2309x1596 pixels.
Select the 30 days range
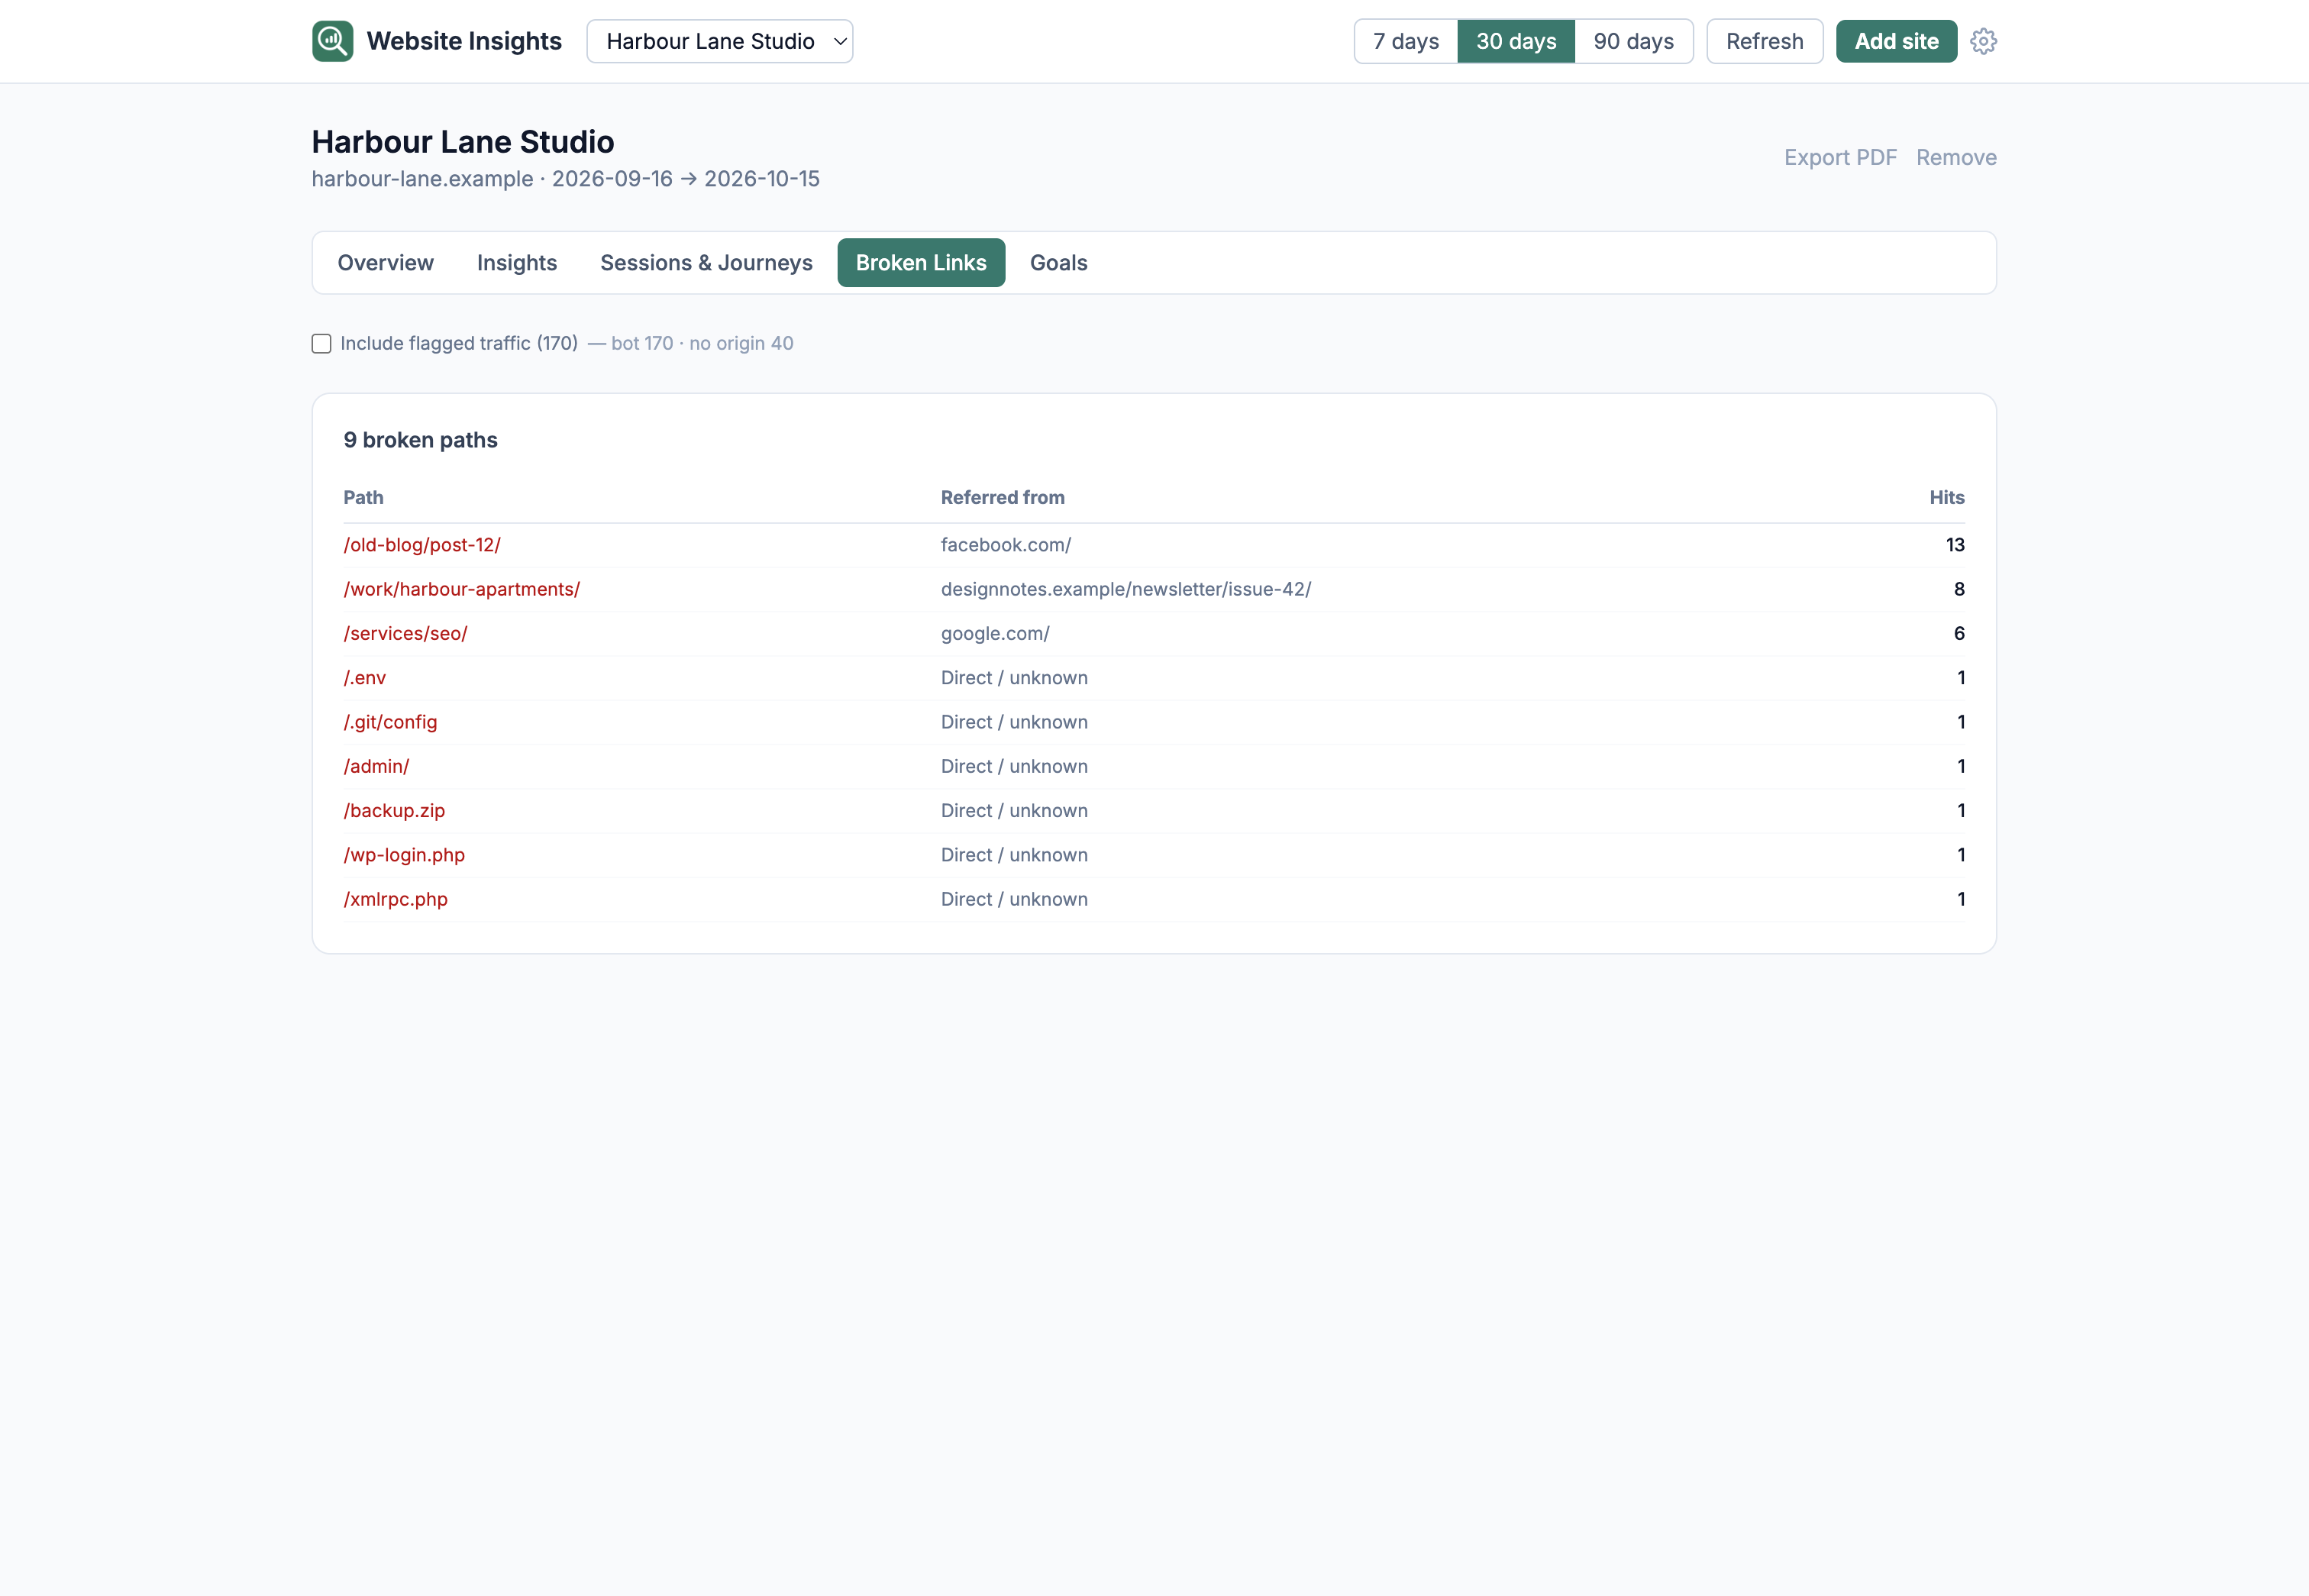1516,41
